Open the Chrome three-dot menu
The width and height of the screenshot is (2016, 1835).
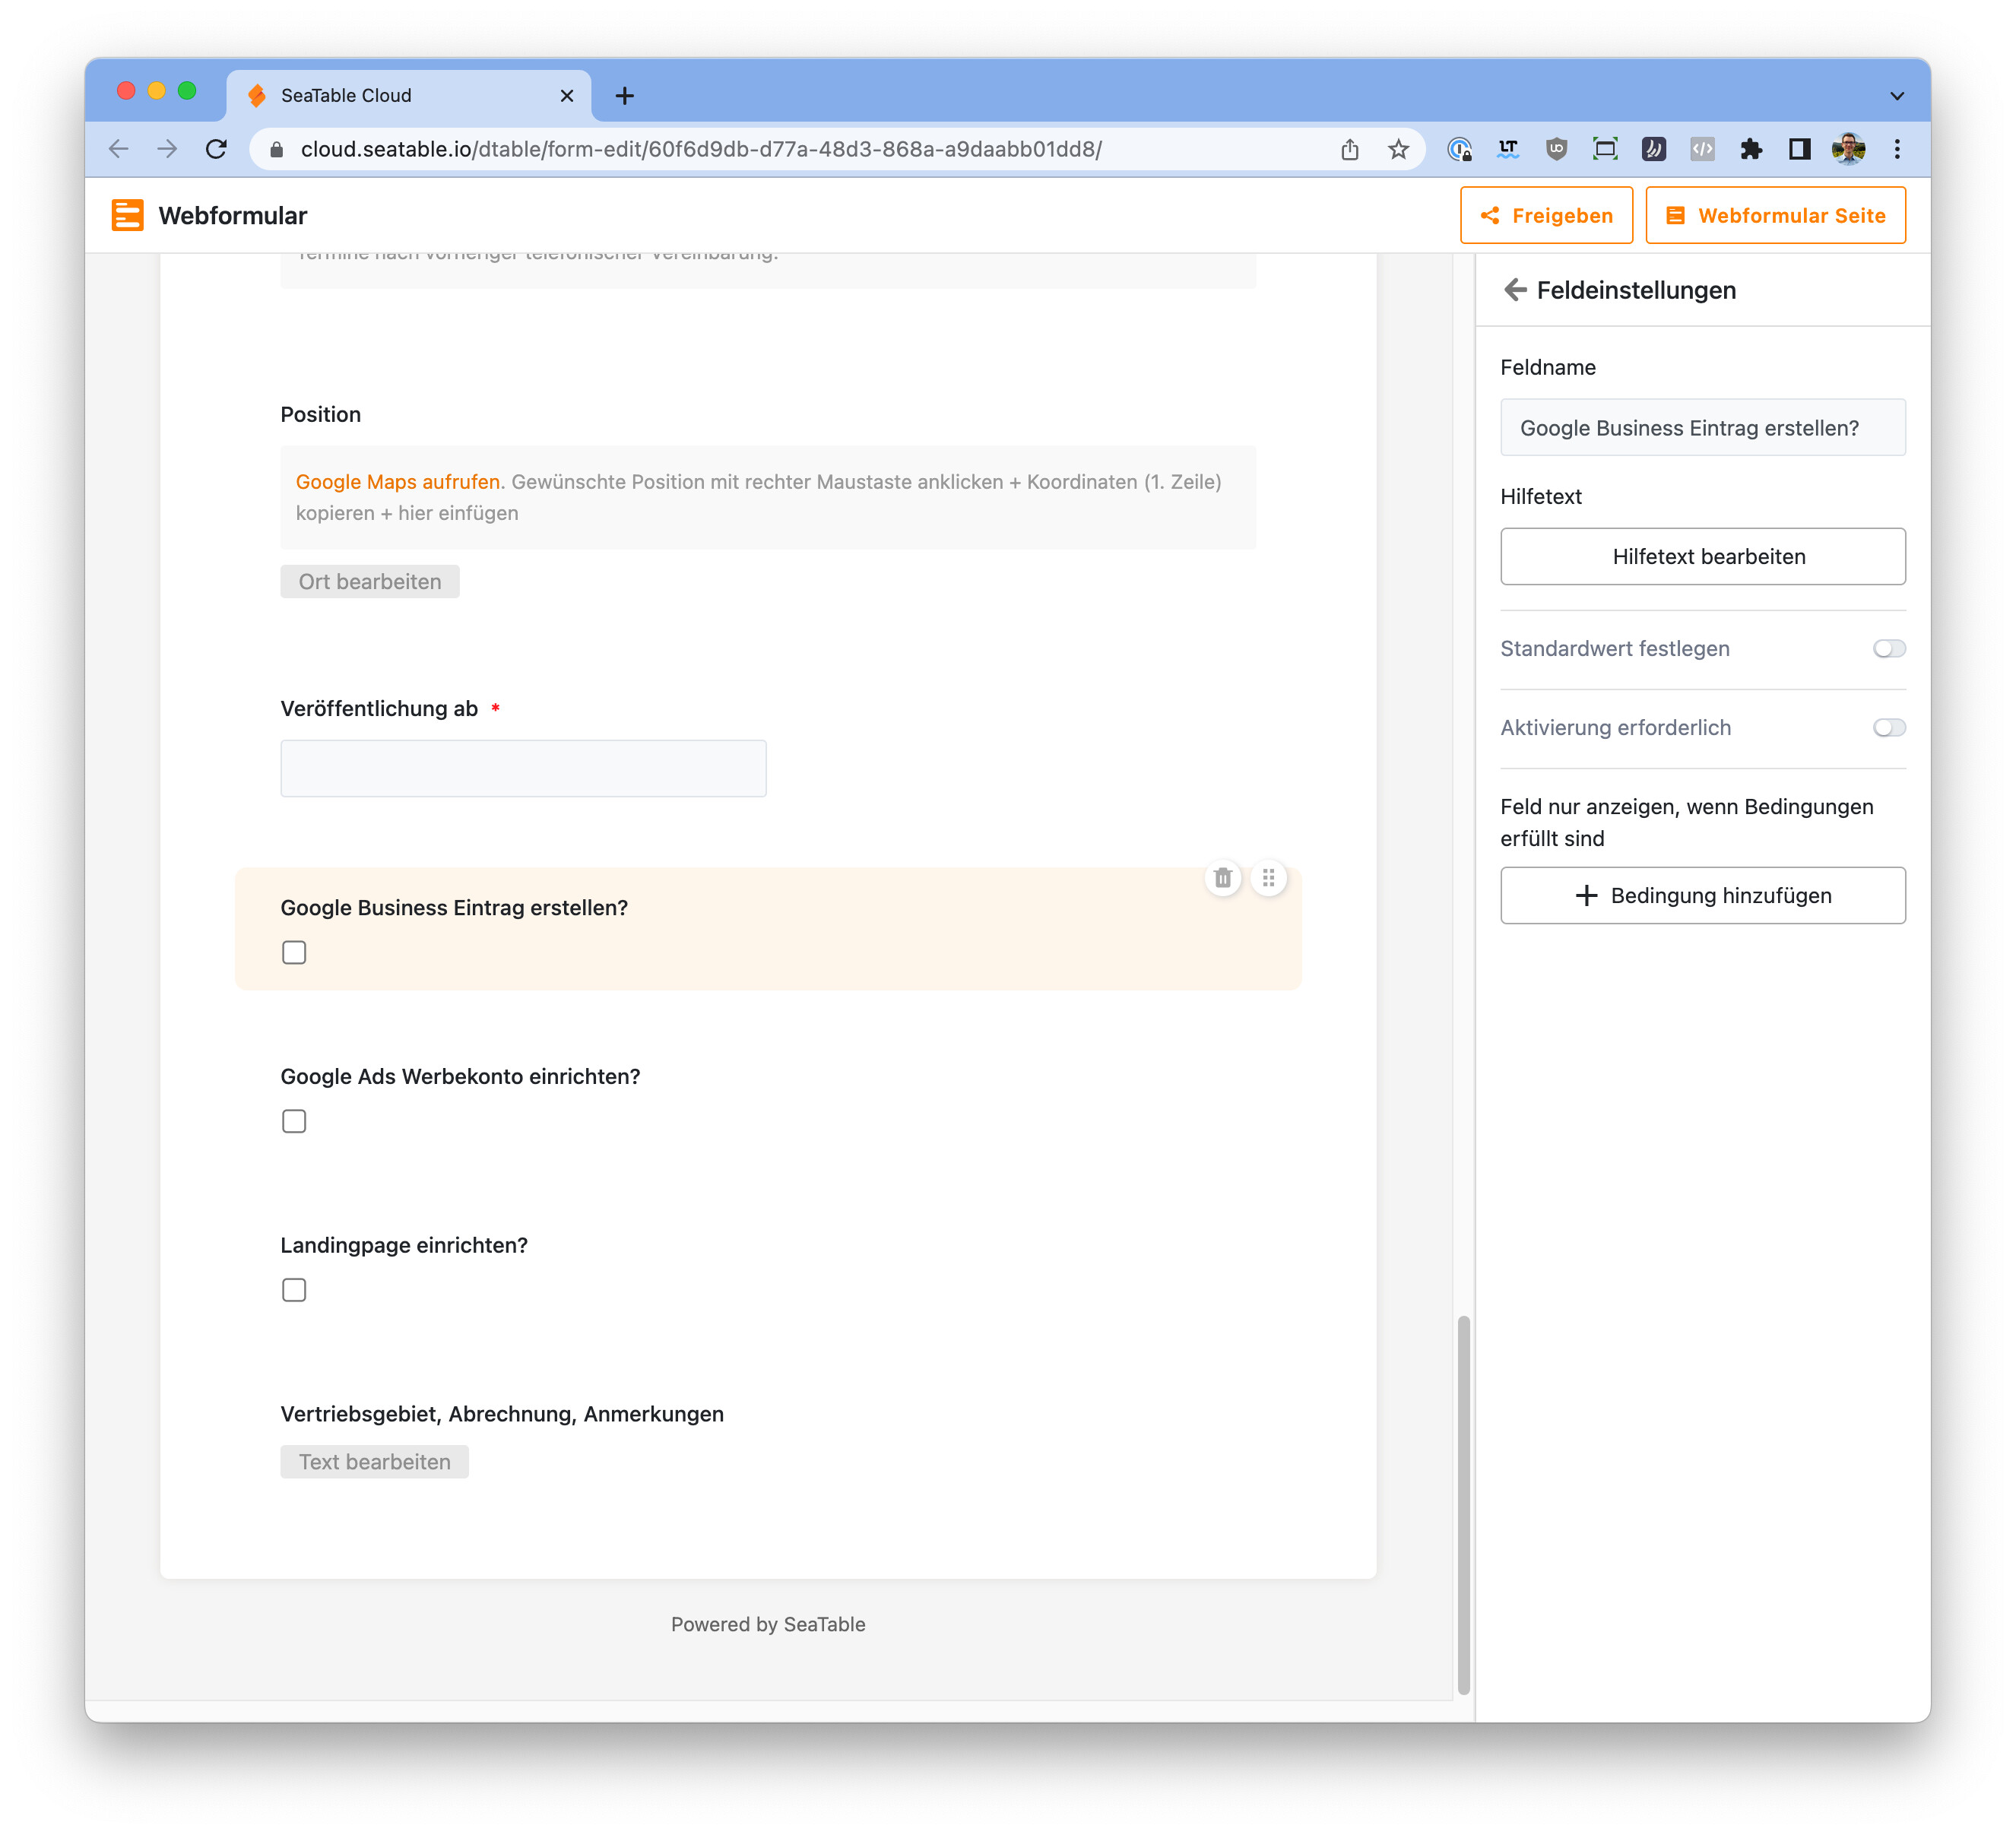tap(1897, 149)
